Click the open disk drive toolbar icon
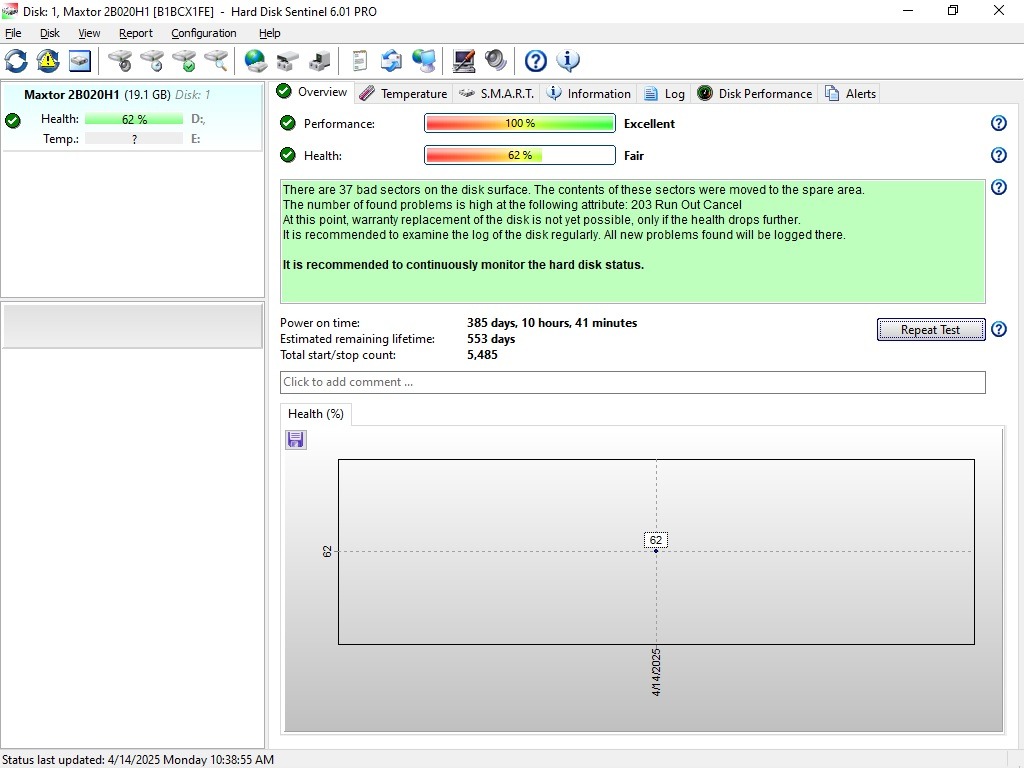 tap(287, 61)
